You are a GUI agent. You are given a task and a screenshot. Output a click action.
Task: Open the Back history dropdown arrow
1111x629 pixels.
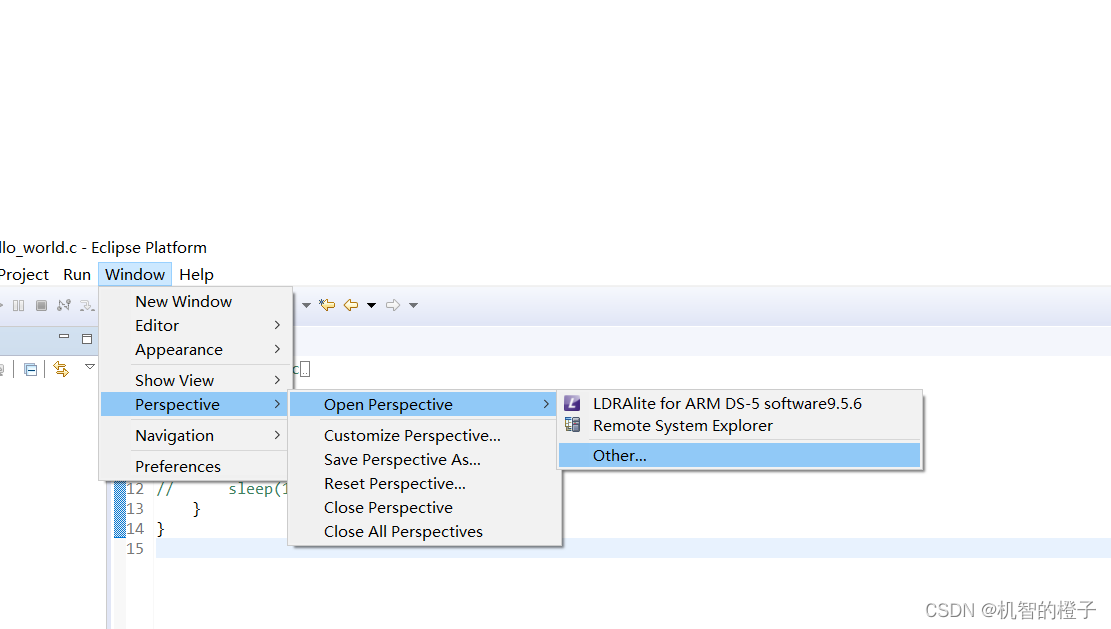coord(371,305)
